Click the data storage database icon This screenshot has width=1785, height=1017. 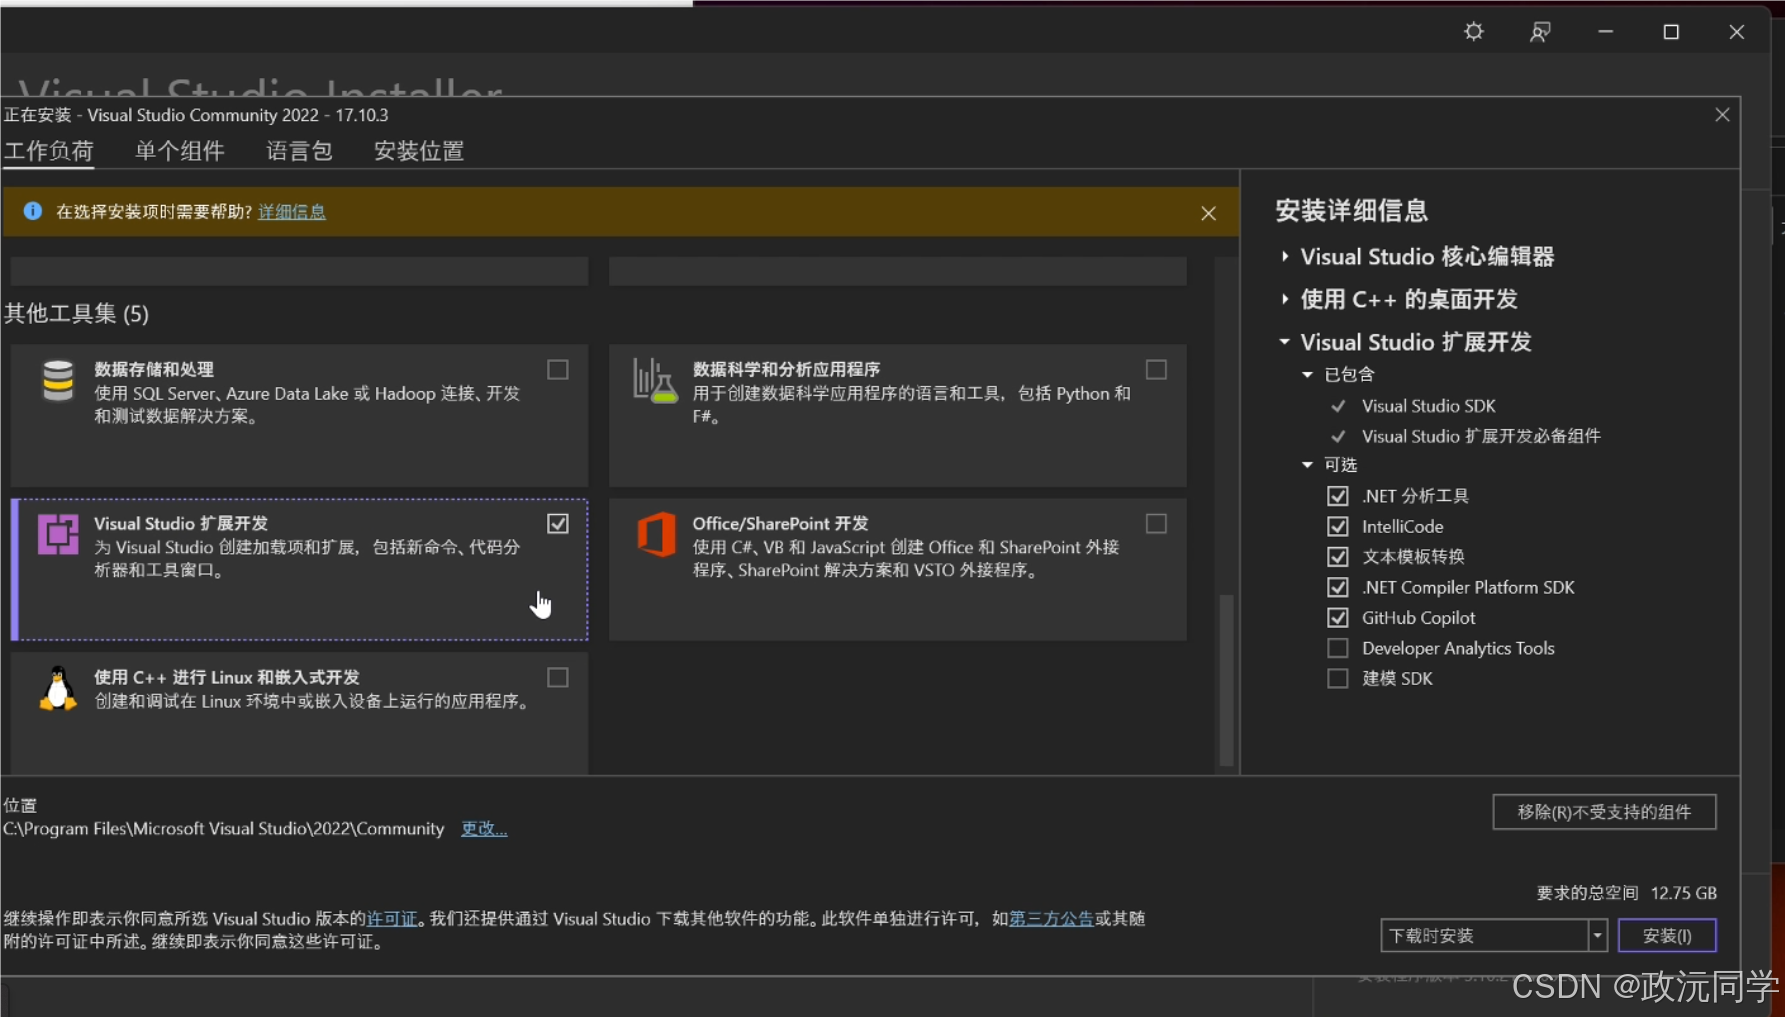coord(58,381)
